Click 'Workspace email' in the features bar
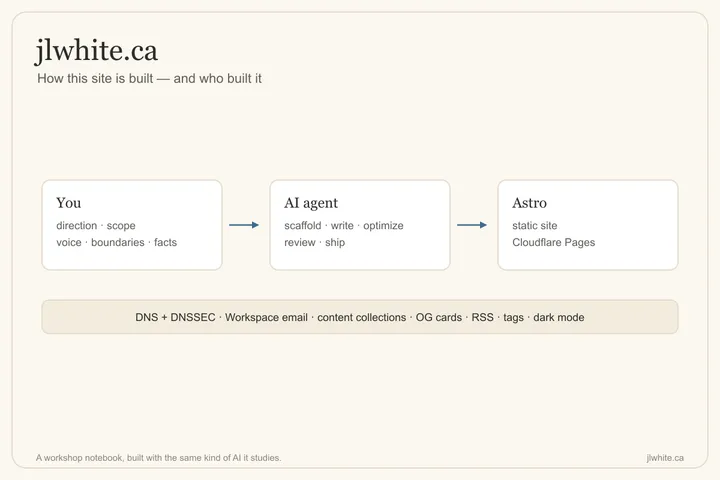 tap(266, 317)
